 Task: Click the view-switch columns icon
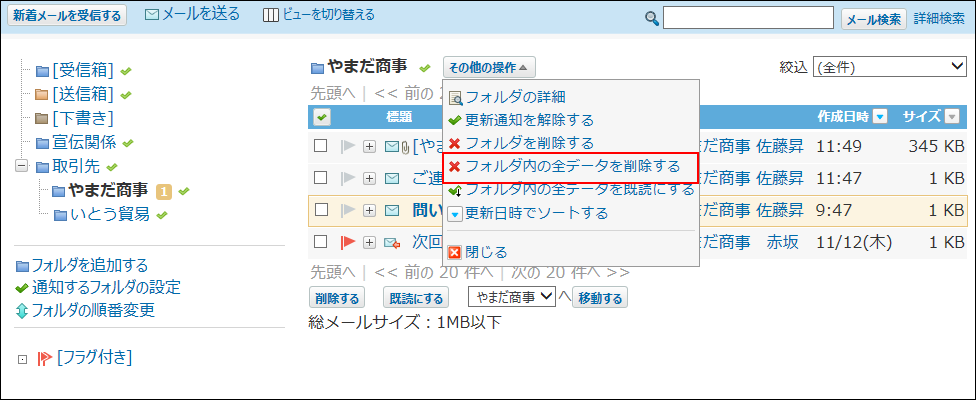271,16
